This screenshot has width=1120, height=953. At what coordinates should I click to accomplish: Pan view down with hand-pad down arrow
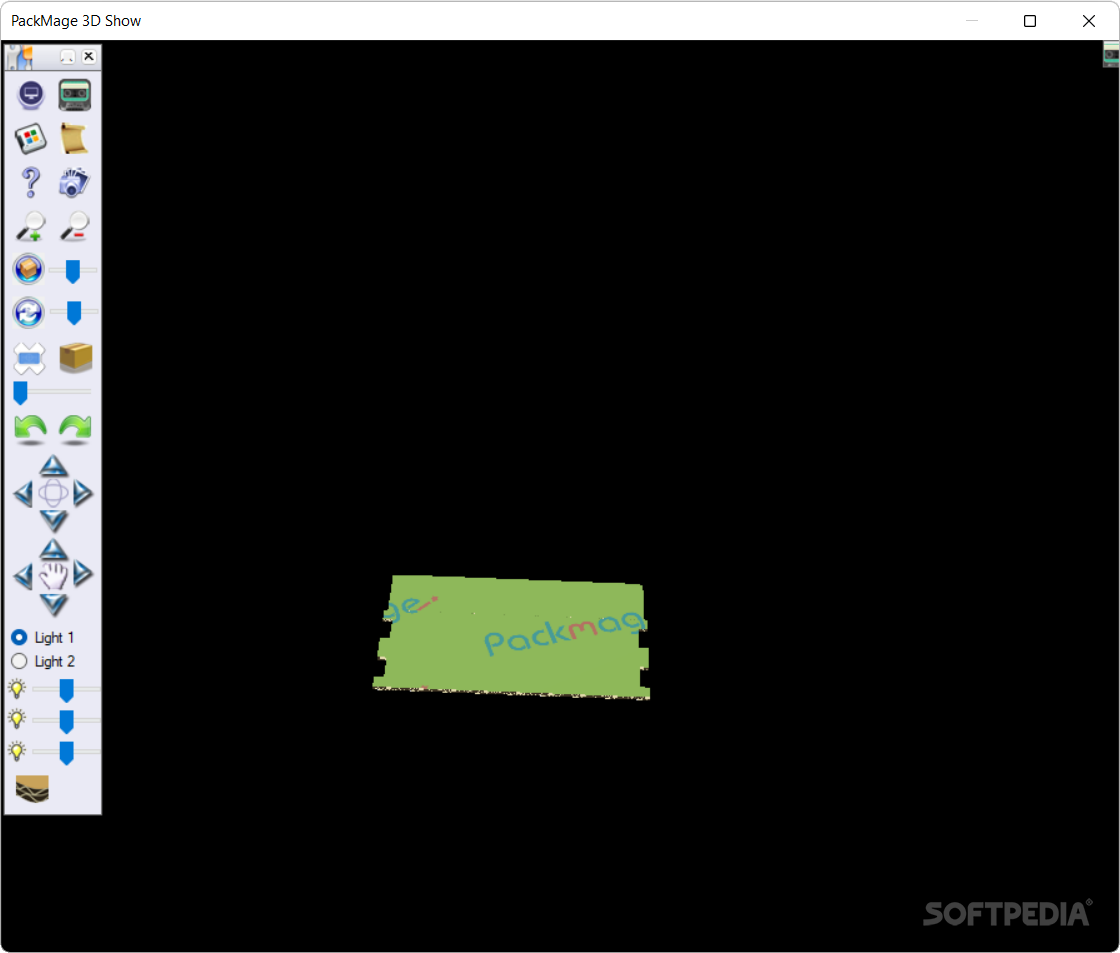[x=54, y=604]
